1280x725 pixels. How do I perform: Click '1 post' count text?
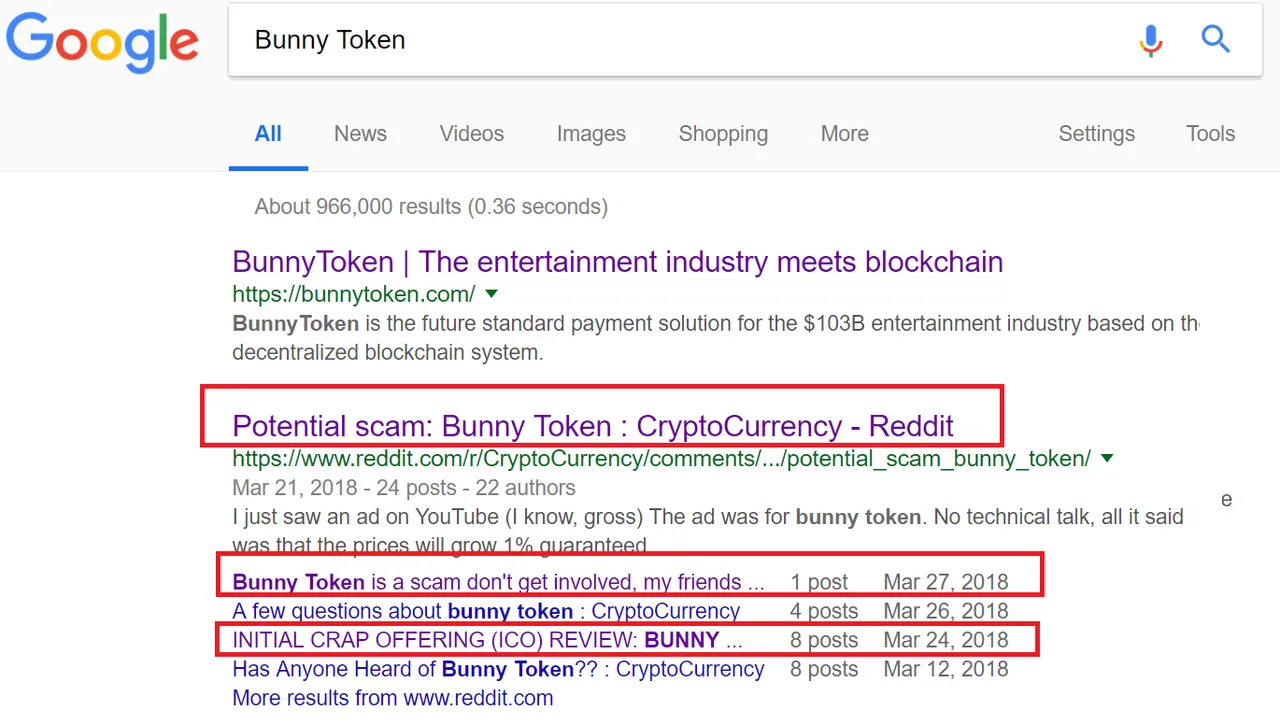(819, 582)
